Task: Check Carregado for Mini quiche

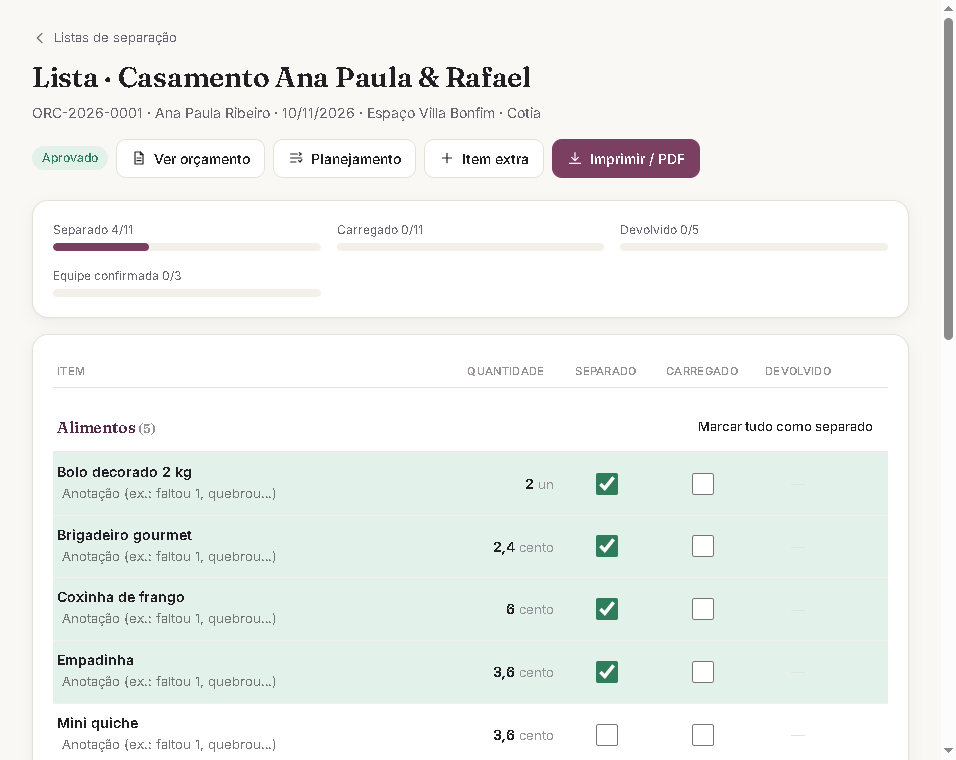Action: point(703,735)
